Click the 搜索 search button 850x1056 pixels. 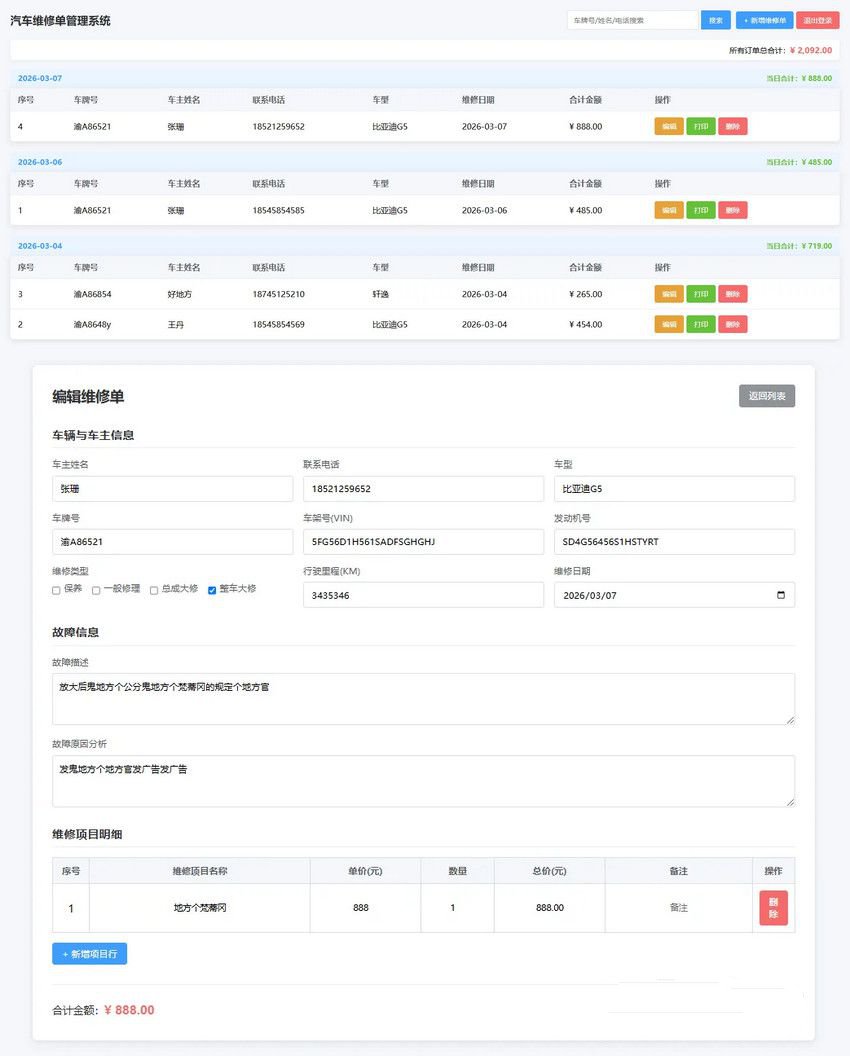click(715, 19)
